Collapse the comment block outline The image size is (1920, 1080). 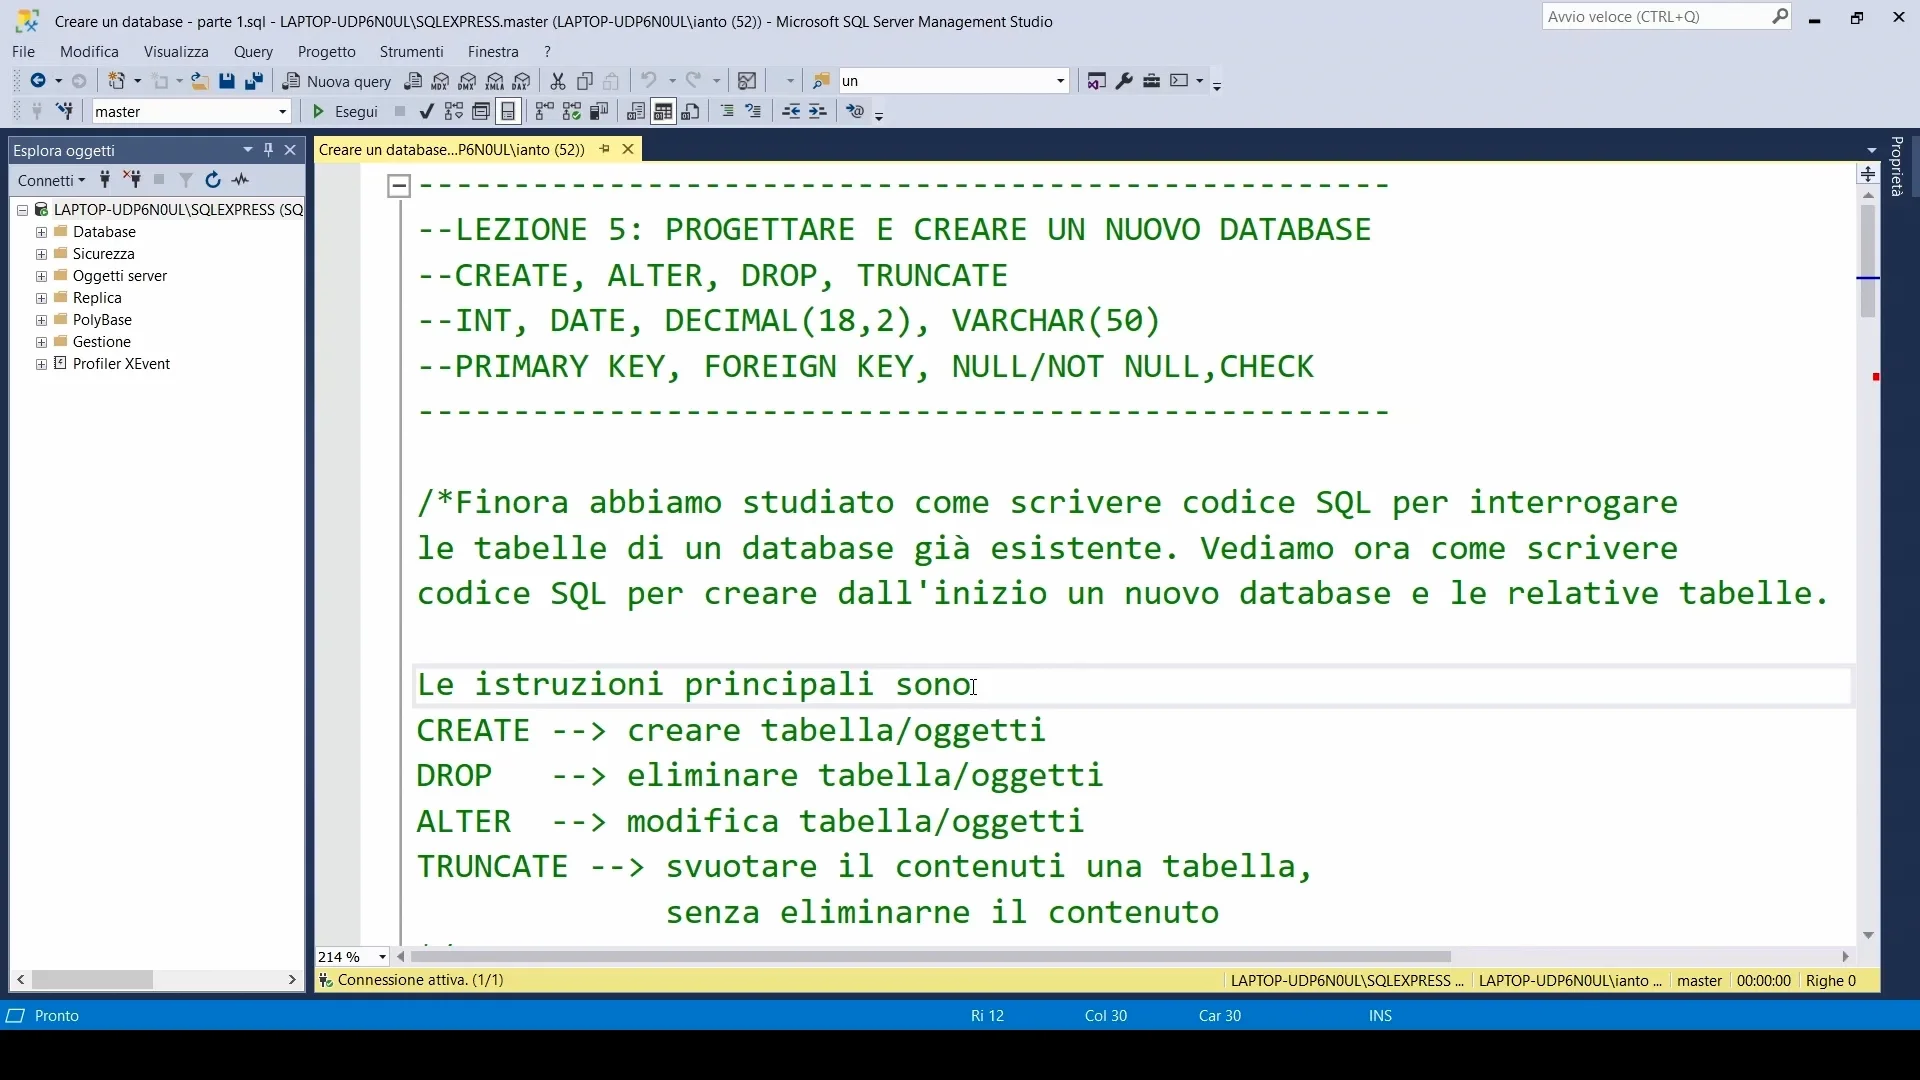click(399, 186)
